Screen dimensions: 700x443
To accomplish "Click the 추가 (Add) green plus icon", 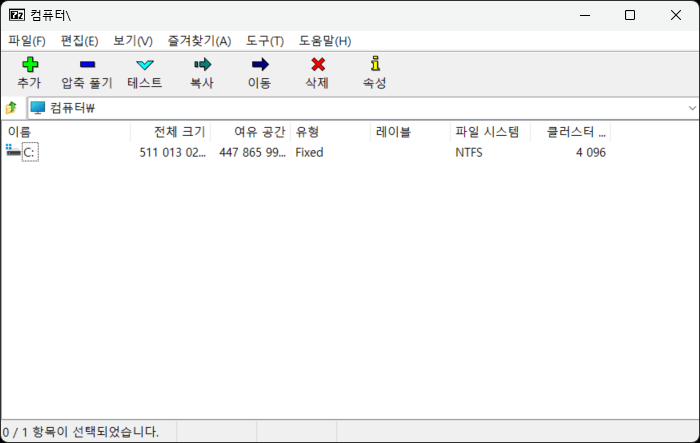I will pos(29,65).
